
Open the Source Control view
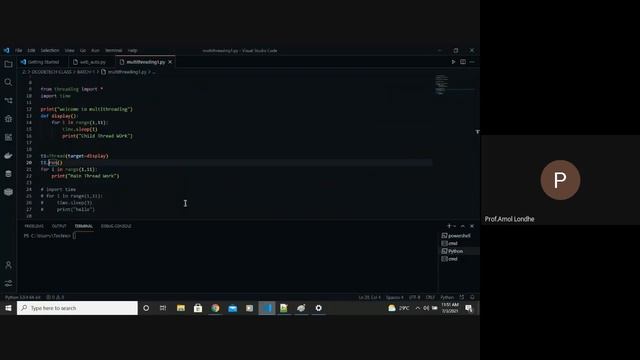click(x=8, y=100)
